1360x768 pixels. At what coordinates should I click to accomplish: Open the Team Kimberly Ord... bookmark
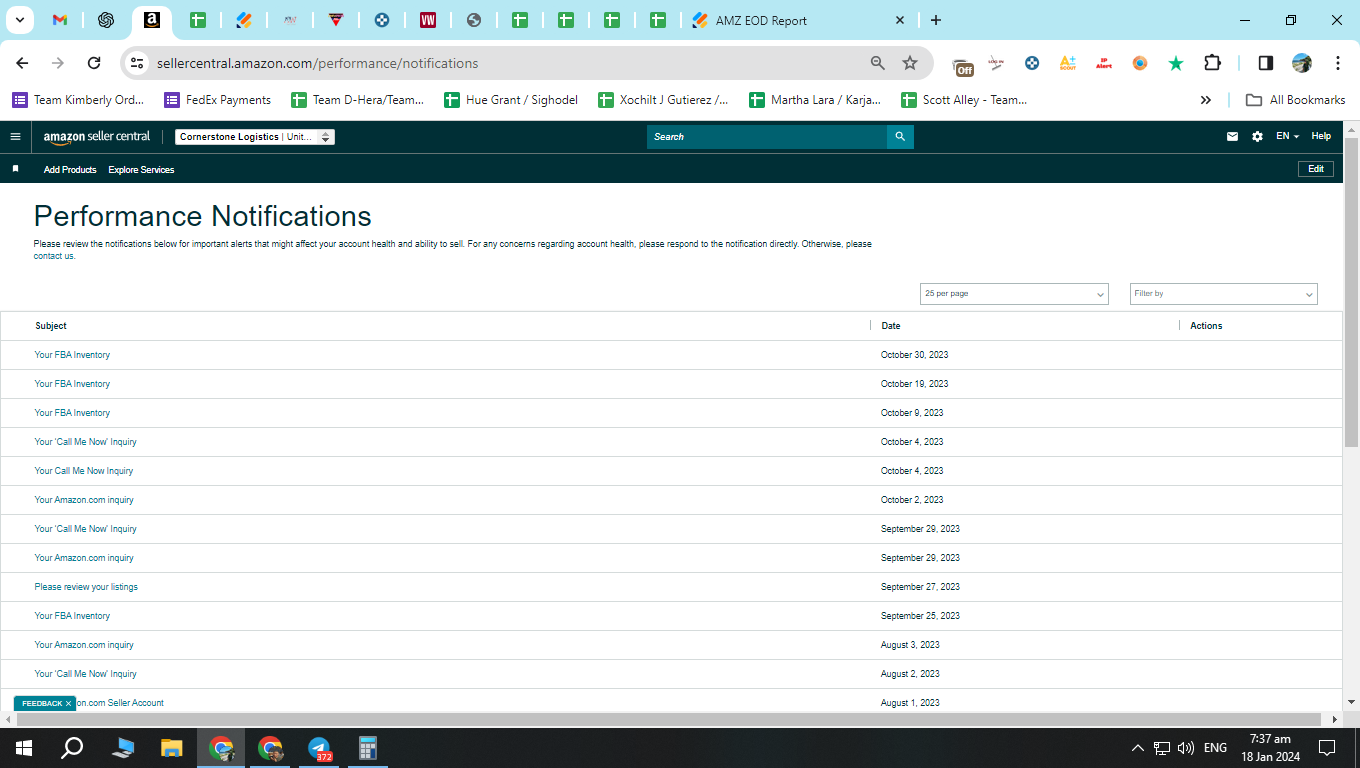click(x=78, y=100)
